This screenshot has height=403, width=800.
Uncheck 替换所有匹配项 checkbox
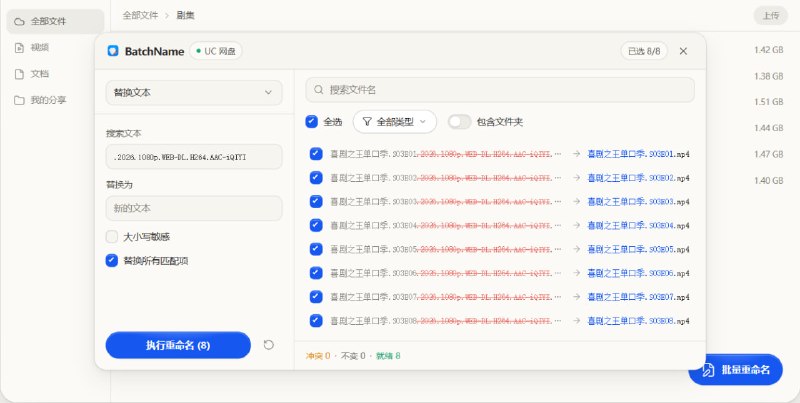click(x=112, y=261)
